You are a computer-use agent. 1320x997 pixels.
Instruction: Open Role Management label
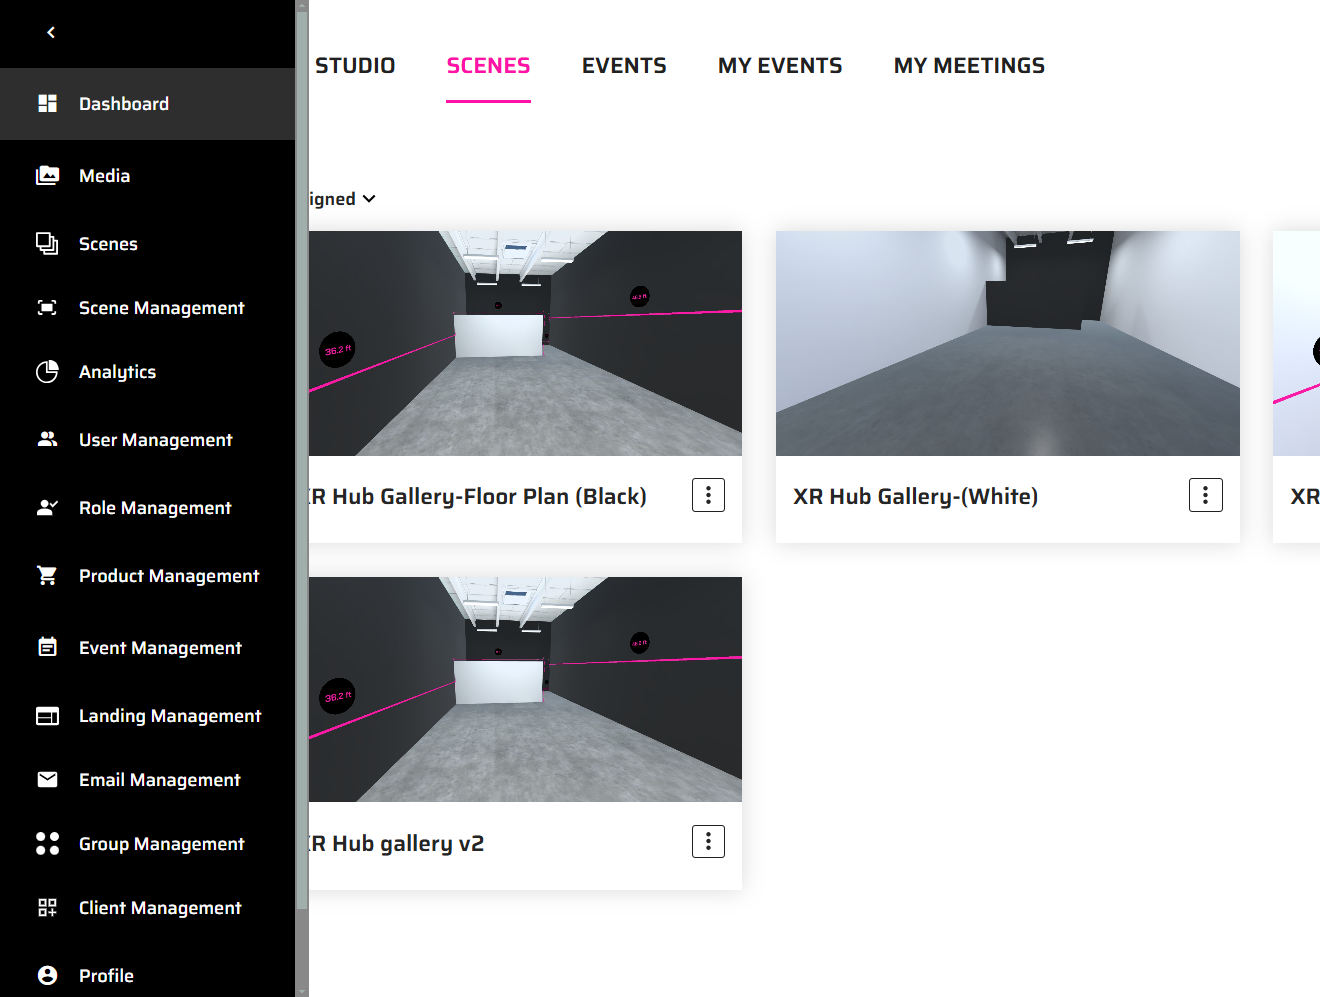155,508
